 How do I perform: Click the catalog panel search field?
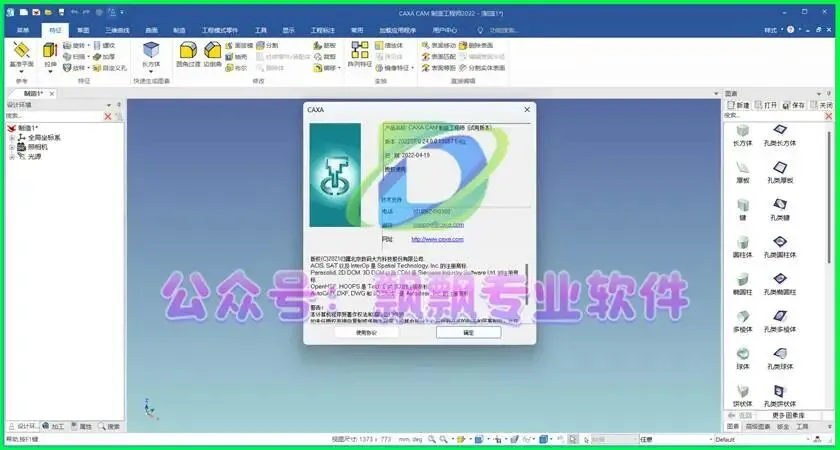tap(774, 116)
